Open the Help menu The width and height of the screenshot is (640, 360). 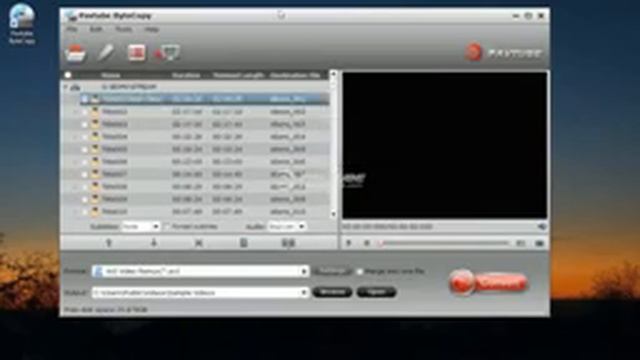click(x=151, y=29)
